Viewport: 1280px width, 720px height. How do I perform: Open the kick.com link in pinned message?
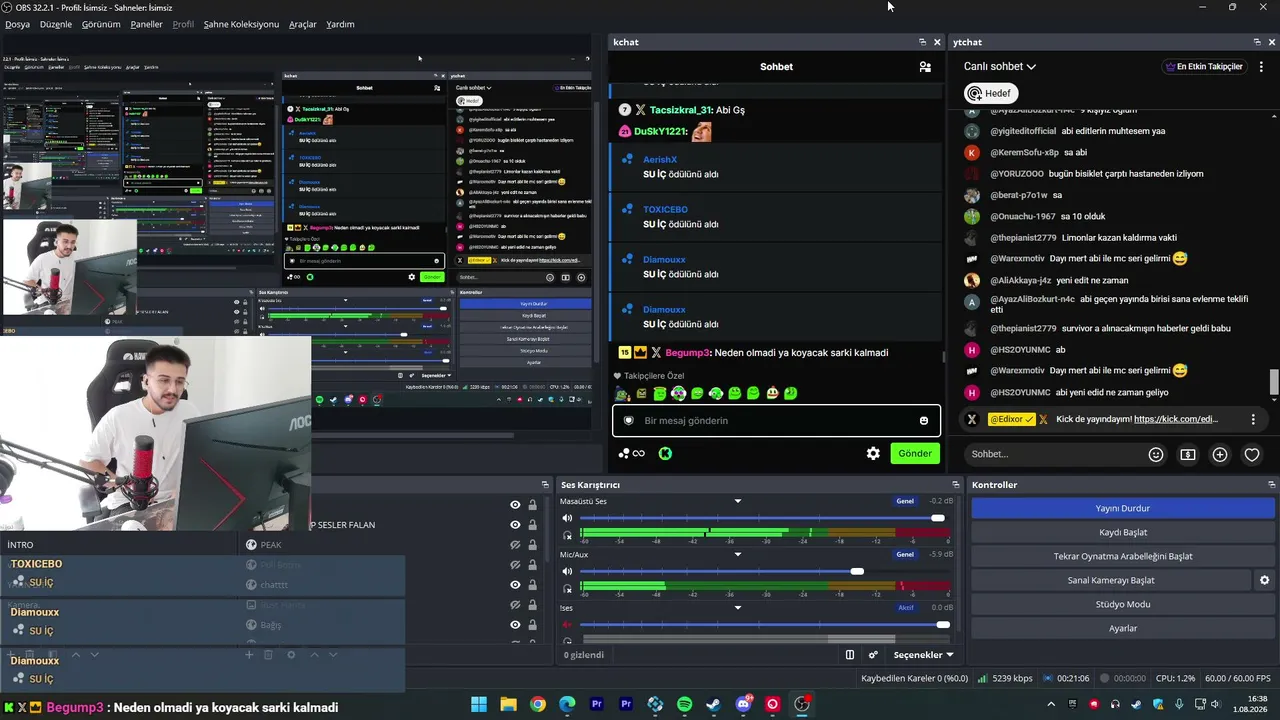1176,419
